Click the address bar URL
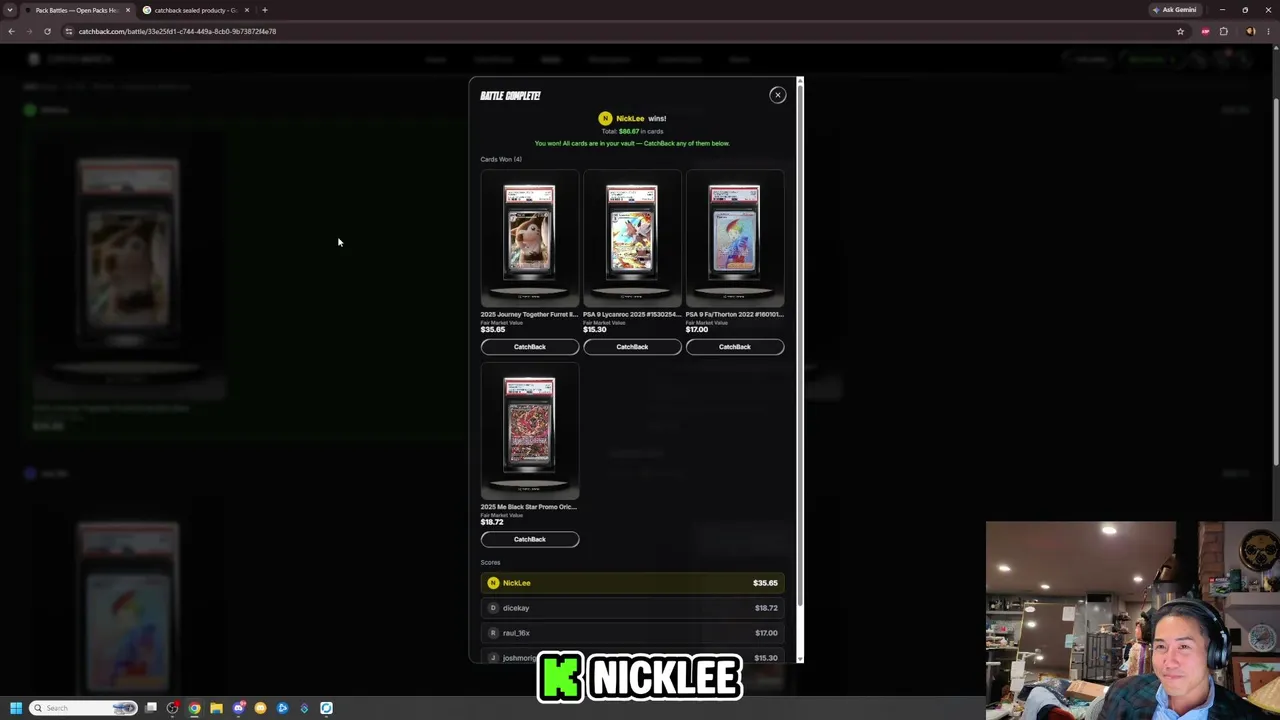Image resolution: width=1280 pixels, height=720 pixels. [x=178, y=31]
